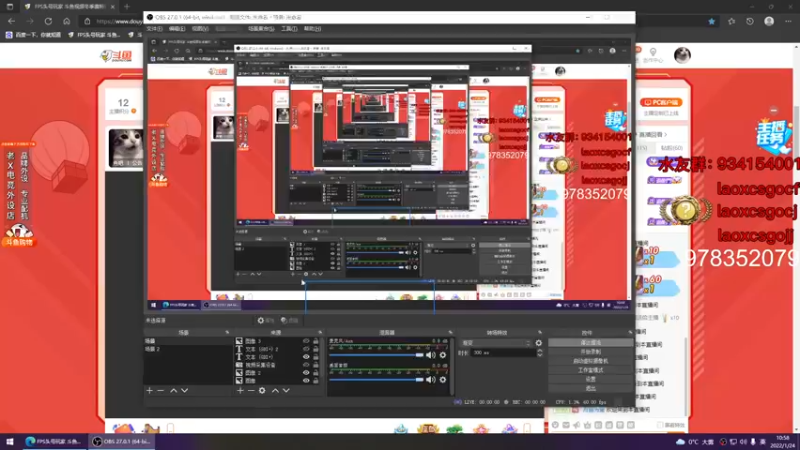Pop out the 场景 dock with its header icon
800x450 pixels.
pos(227,332)
